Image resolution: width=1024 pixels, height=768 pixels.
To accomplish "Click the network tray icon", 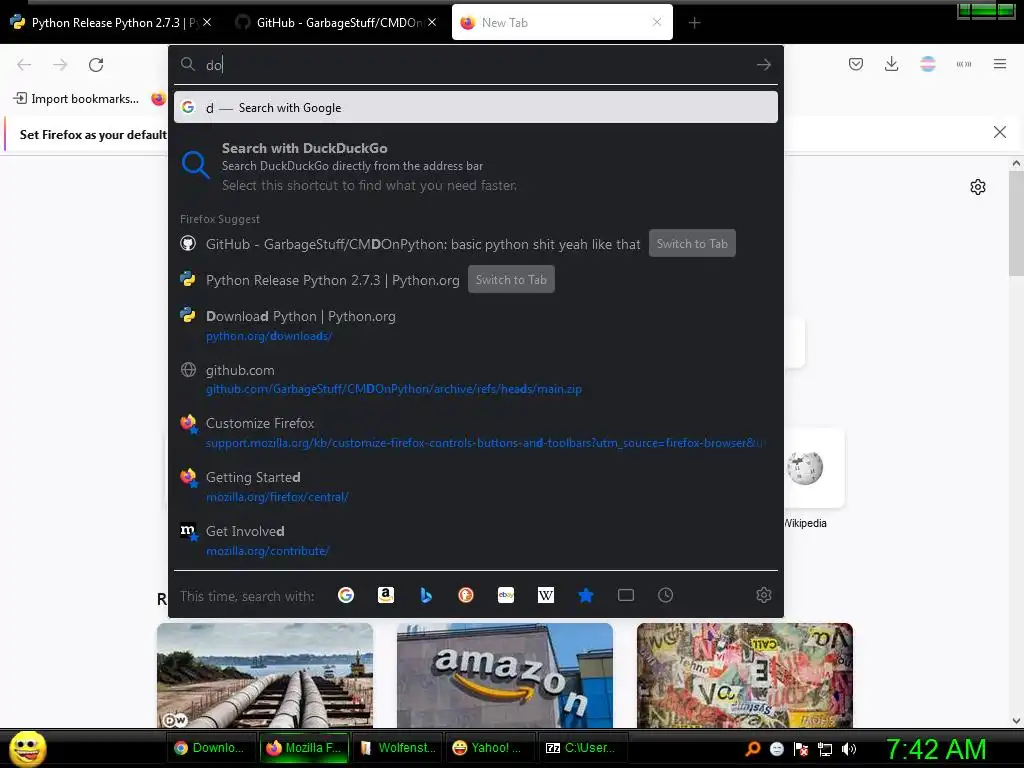I will coord(825,749).
